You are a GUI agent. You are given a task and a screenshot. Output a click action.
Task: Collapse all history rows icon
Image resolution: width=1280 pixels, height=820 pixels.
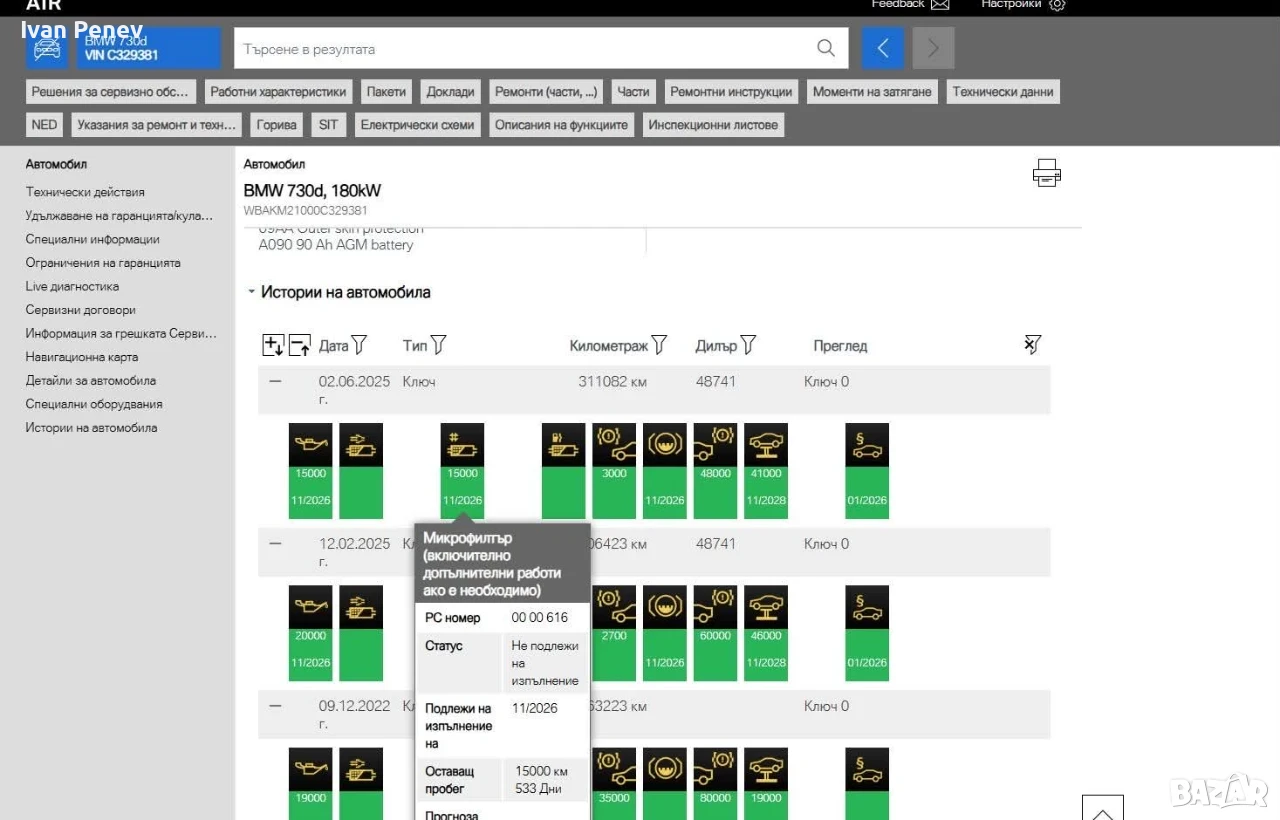tap(299, 345)
